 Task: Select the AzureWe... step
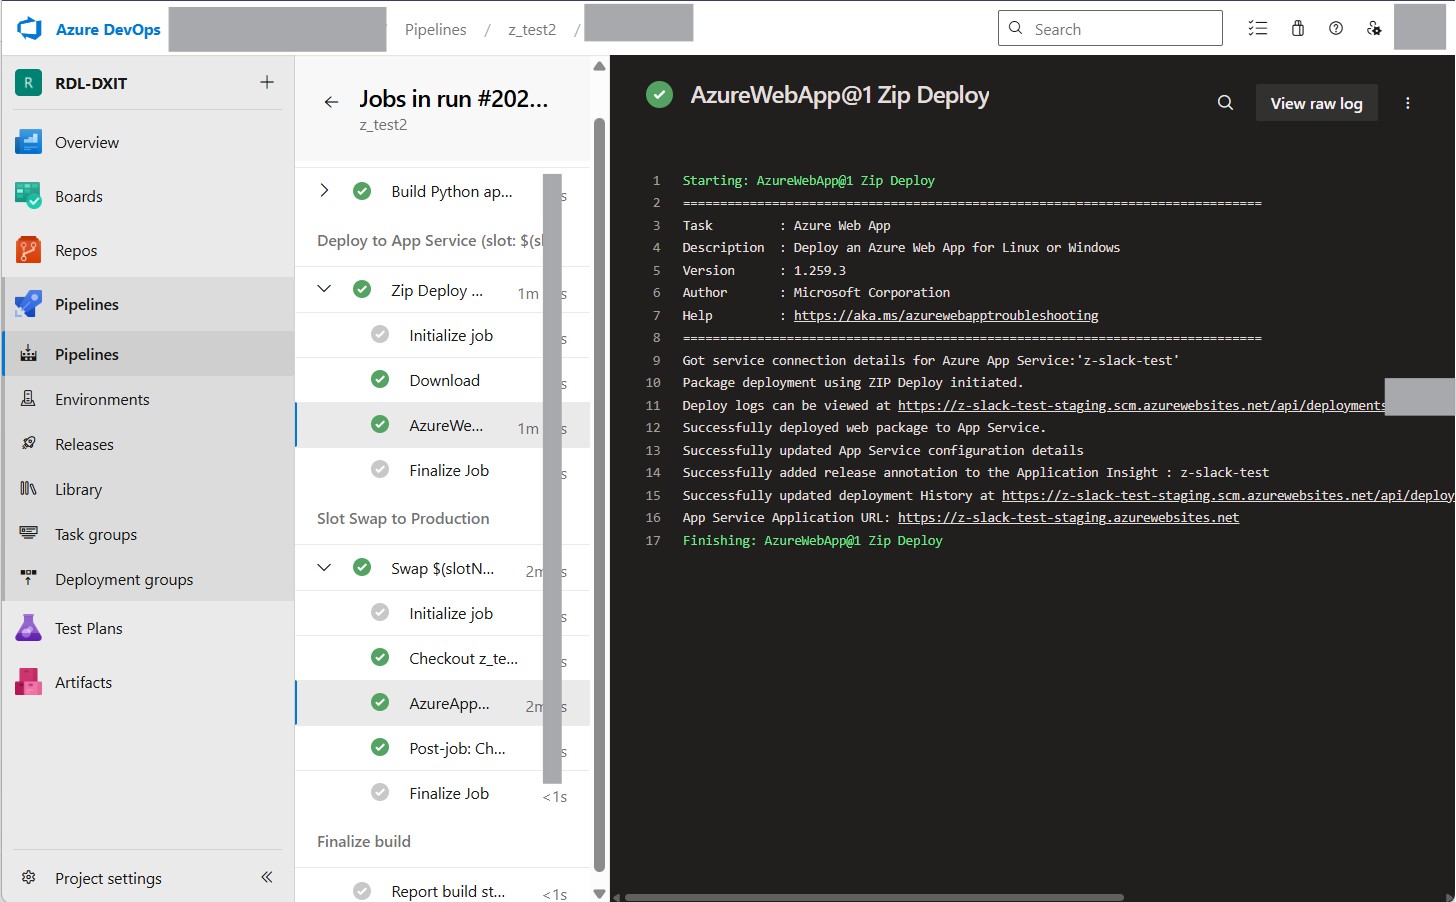point(442,425)
